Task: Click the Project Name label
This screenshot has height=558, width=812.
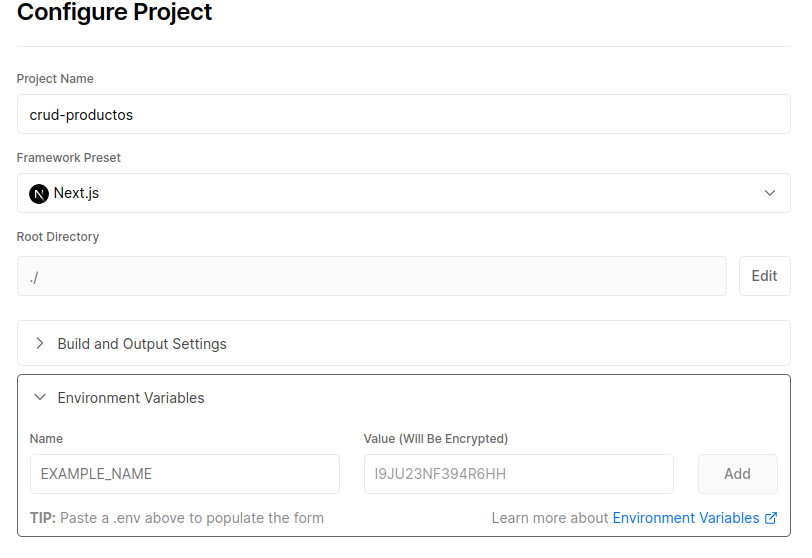Action: (55, 79)
